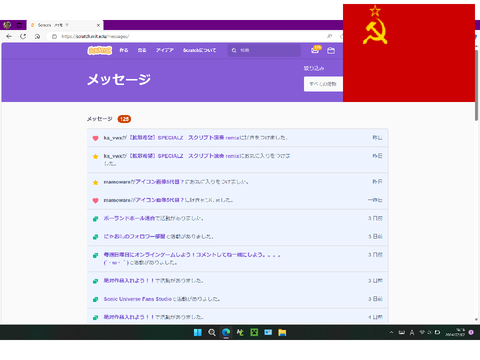The height and width of the screenshot is (360, 480).
Task: Reload the page with the refresh icon
Action: pos(23,36)
